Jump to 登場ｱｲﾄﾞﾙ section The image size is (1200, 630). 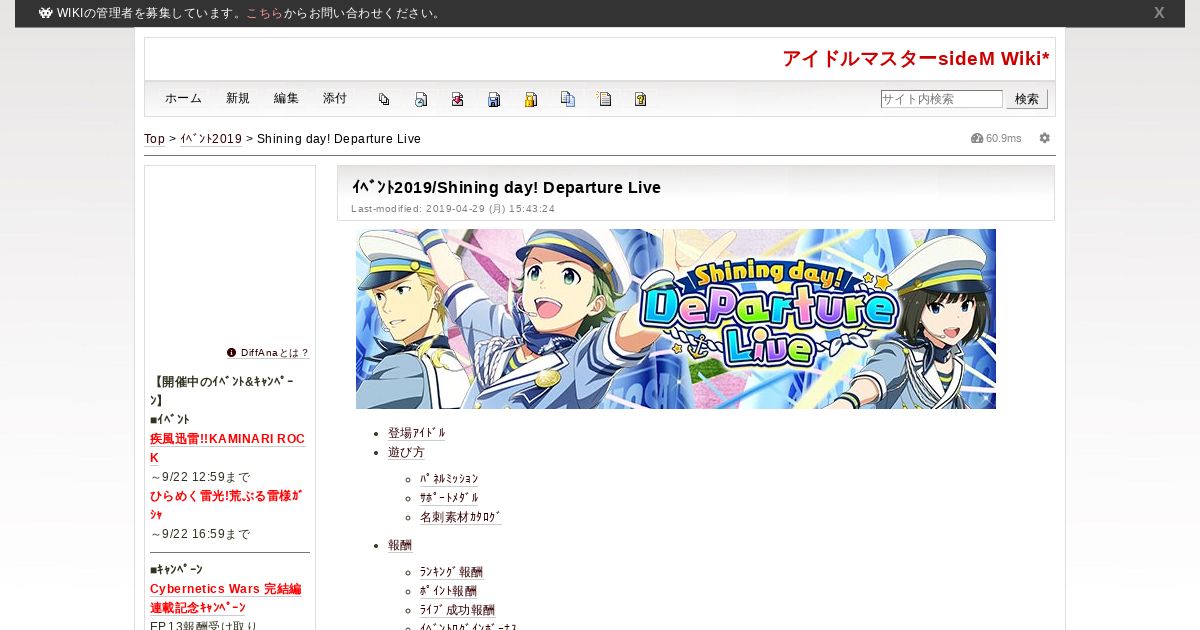[x=417, y=433]
